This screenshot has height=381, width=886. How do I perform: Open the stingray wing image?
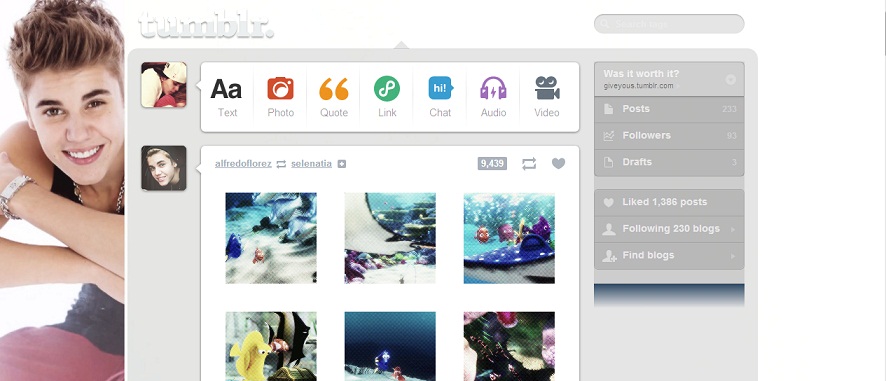[390, 238]
